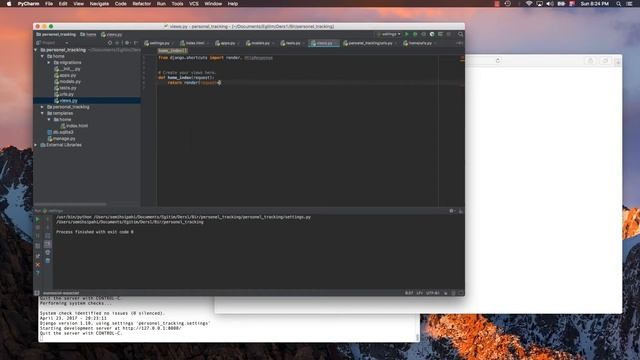This screenshot has height=360, width=640.
Task: Expand the inner personel_tracking folder
Action: (x=42, y=107)
